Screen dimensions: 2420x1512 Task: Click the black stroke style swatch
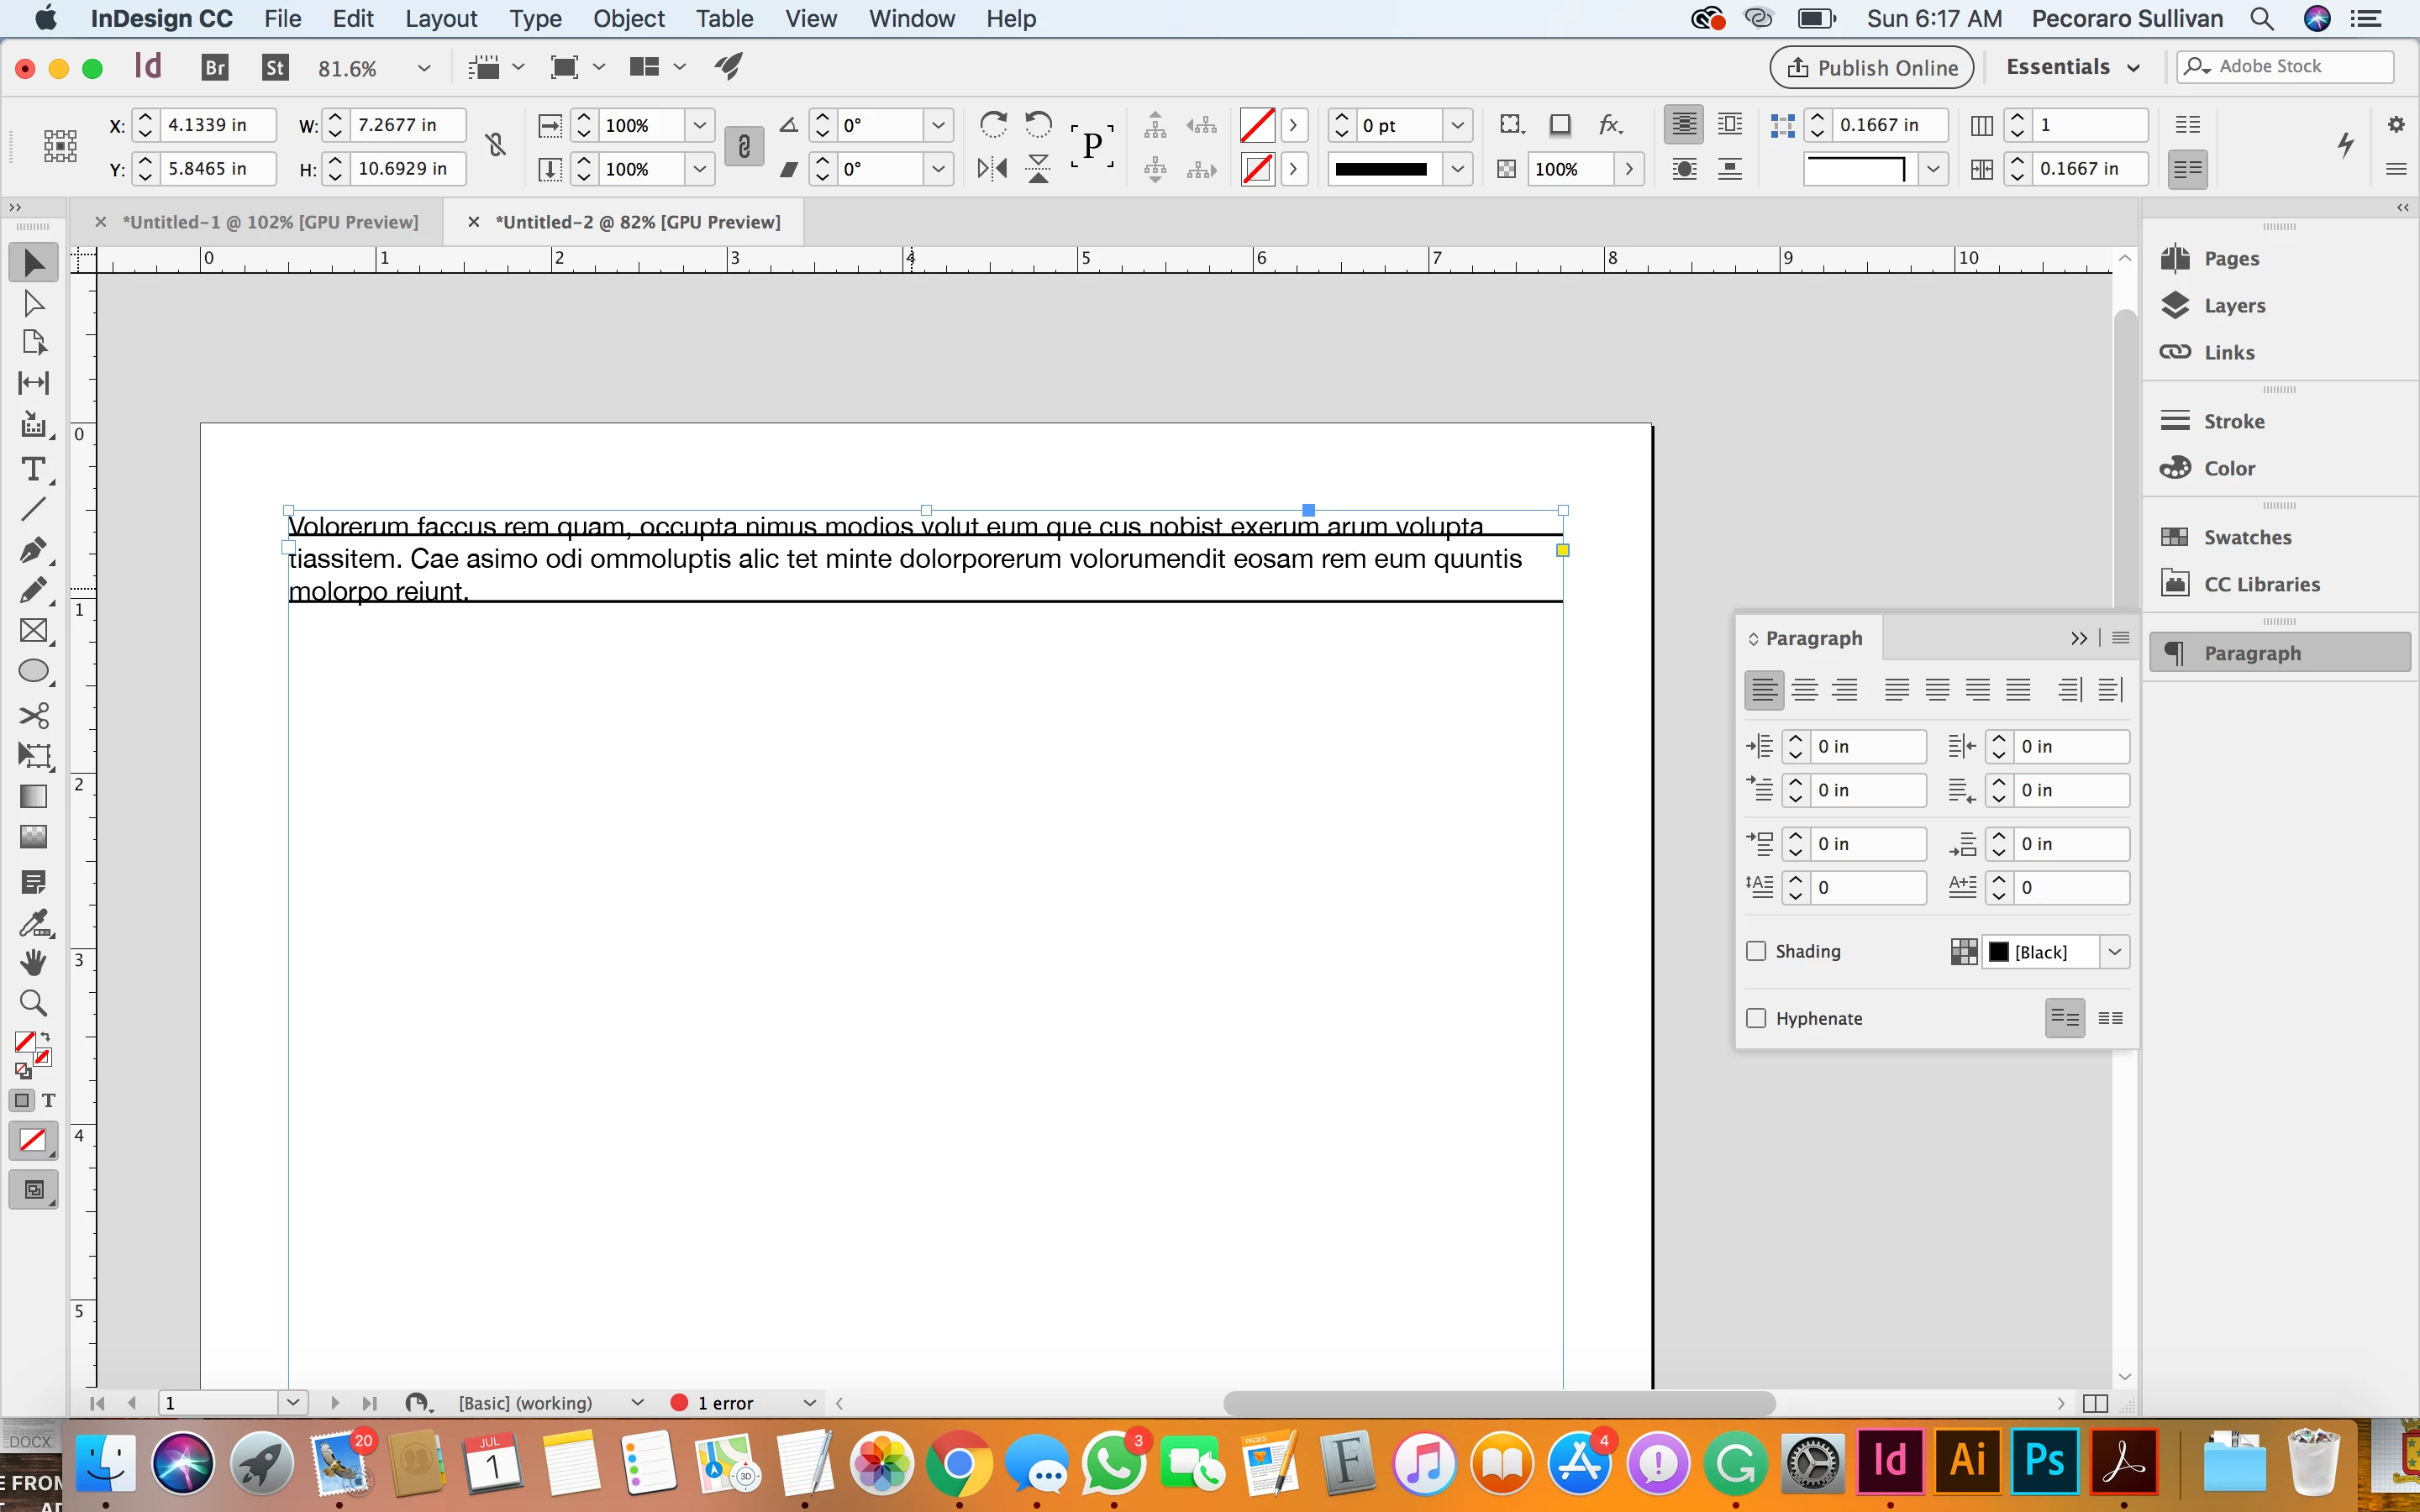[1381, 169]
